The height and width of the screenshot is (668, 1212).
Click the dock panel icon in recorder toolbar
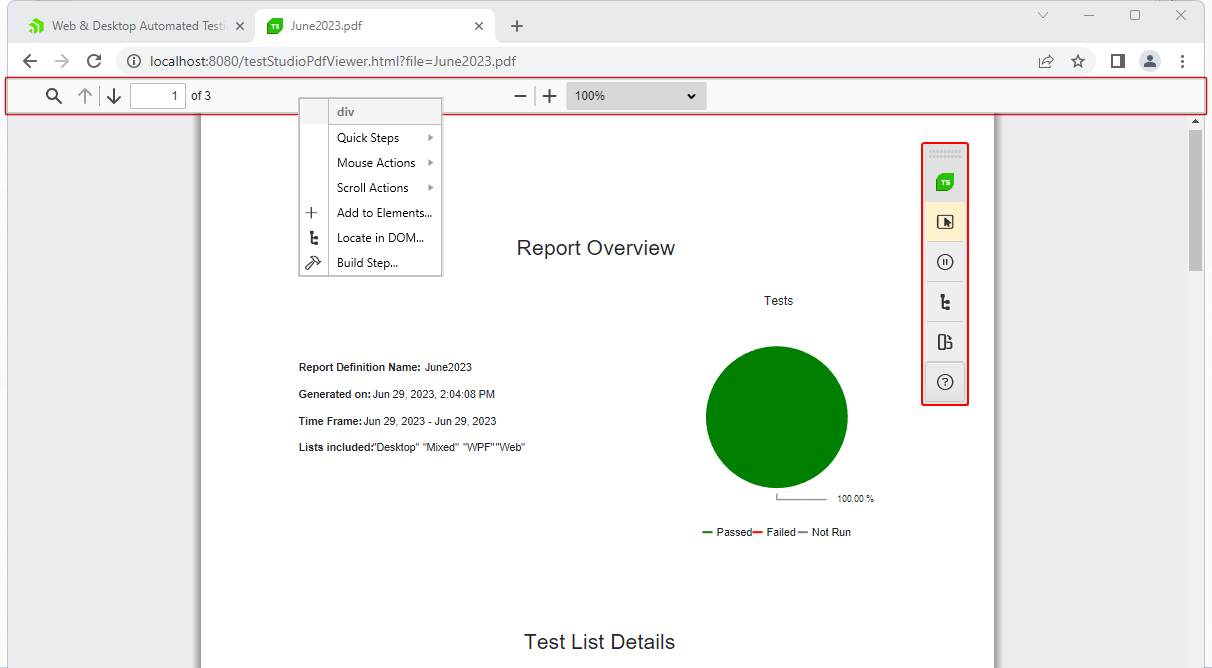tap(945, 342)
